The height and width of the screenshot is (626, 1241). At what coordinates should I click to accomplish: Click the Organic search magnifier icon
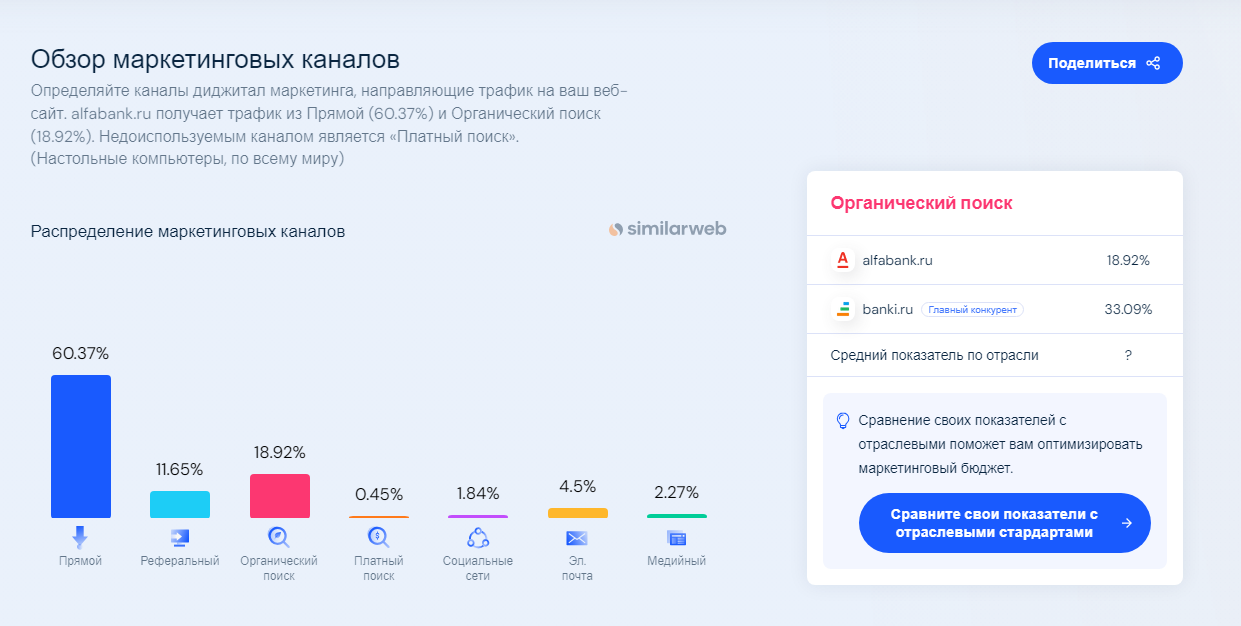279,537
